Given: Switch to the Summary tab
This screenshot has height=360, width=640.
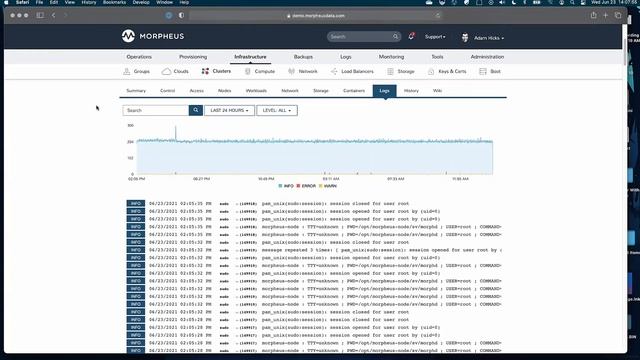Looking at the screenshot, I should 136,91.
